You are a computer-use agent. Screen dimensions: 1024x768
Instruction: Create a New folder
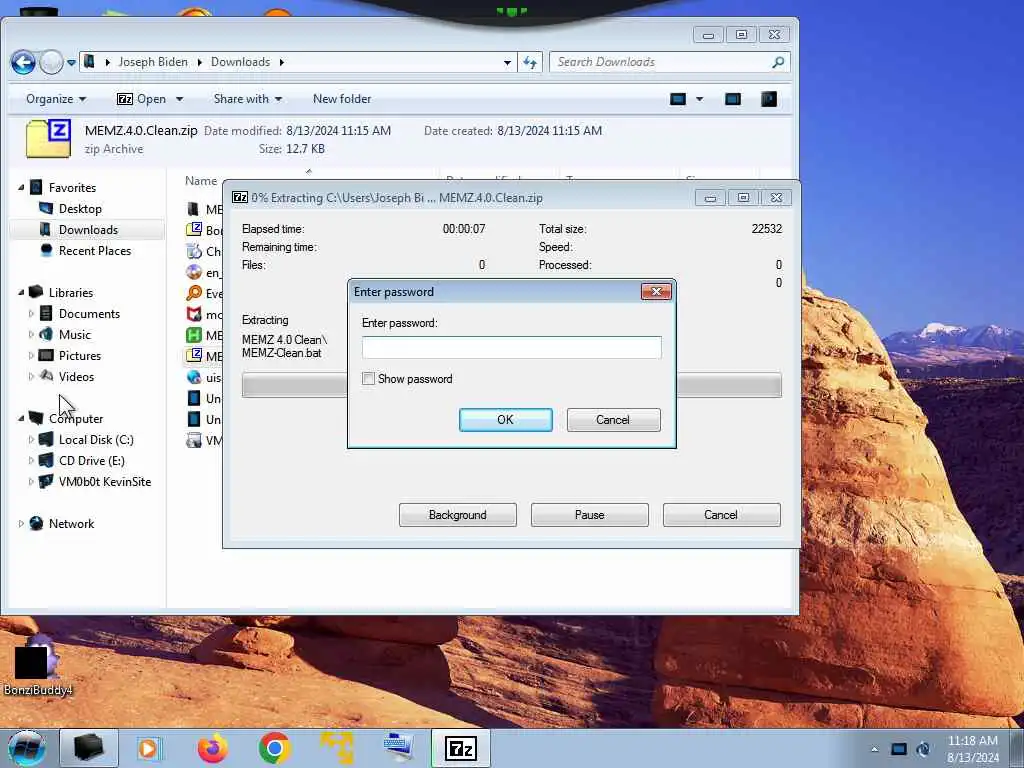[342, 99]
